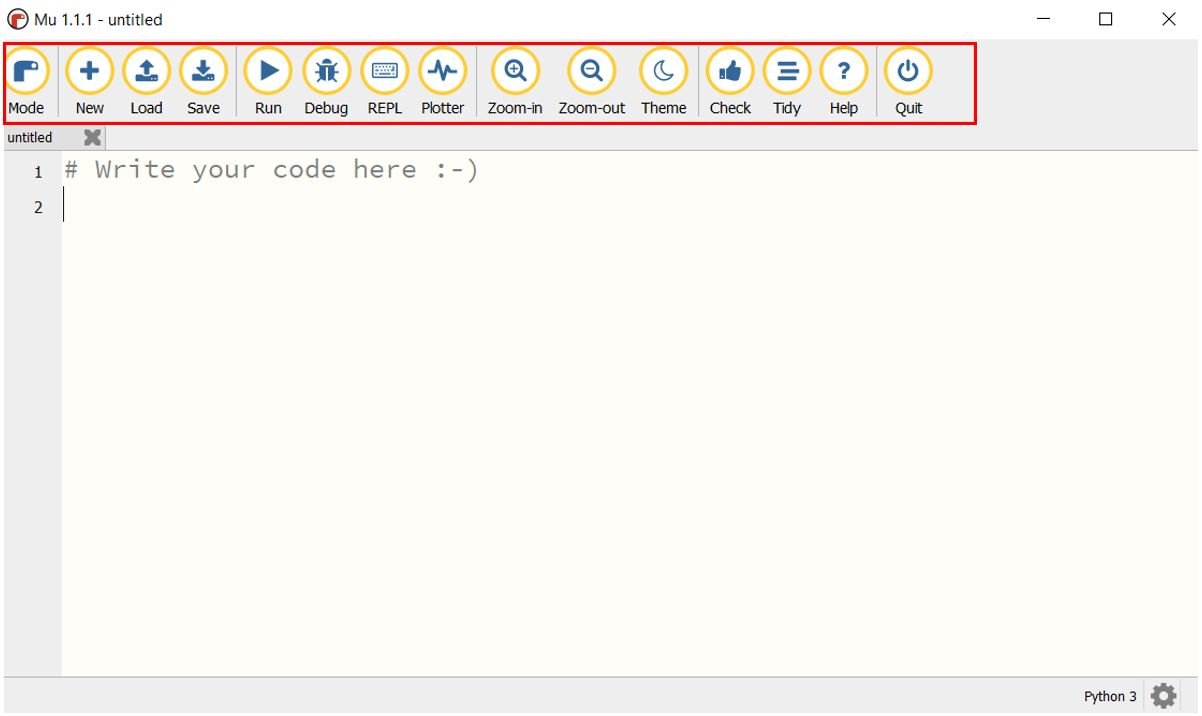Close the untitled tab
Screen dimensions: 1202x716
[x=92, y=138]
